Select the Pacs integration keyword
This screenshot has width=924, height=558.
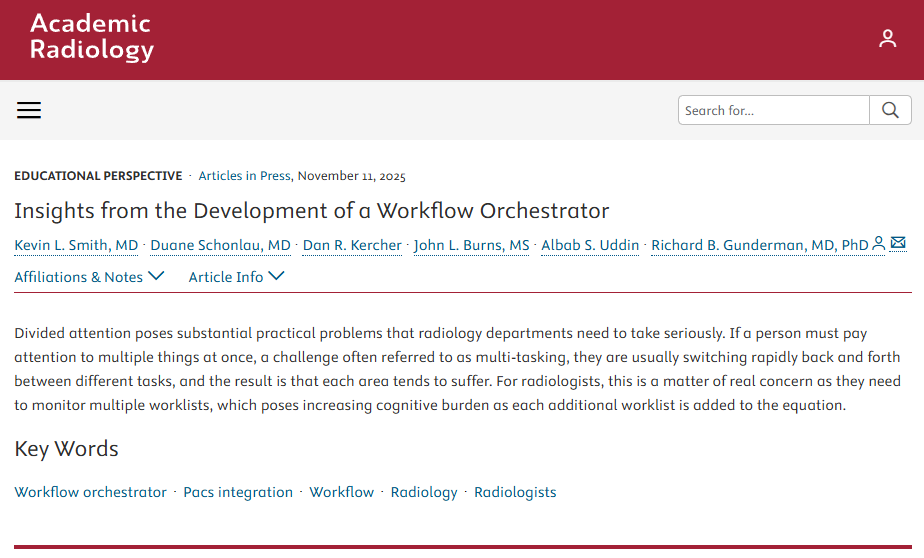238,492
